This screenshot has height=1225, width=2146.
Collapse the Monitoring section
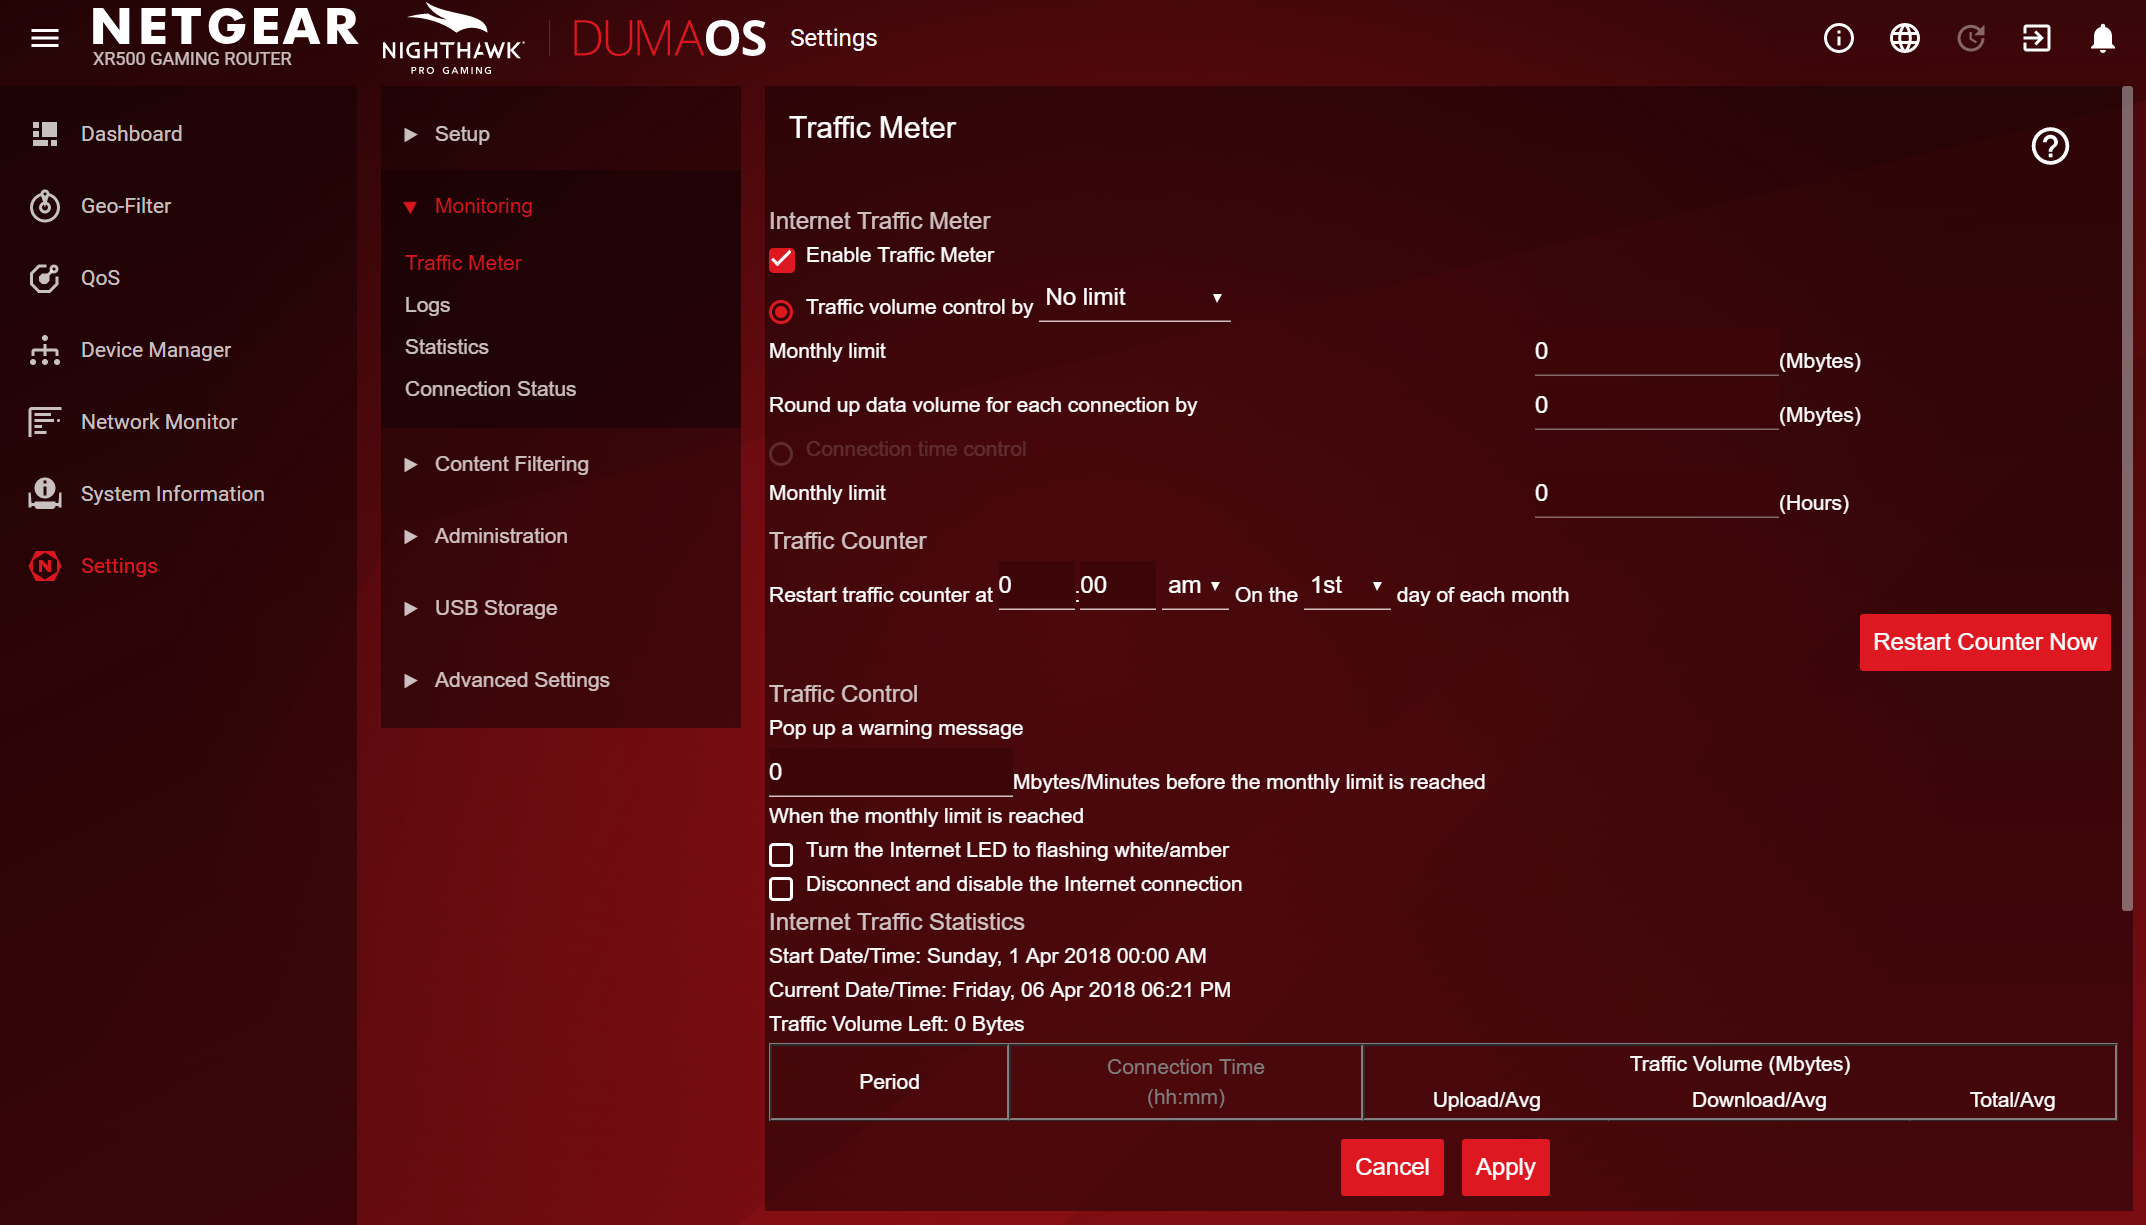(x=482, y=206)
